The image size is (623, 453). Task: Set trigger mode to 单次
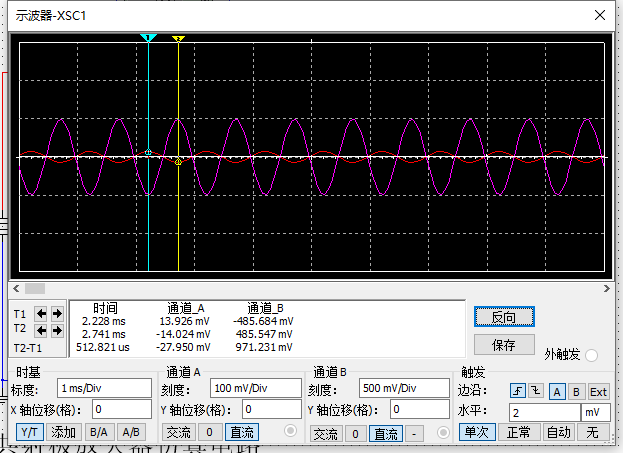477,432
